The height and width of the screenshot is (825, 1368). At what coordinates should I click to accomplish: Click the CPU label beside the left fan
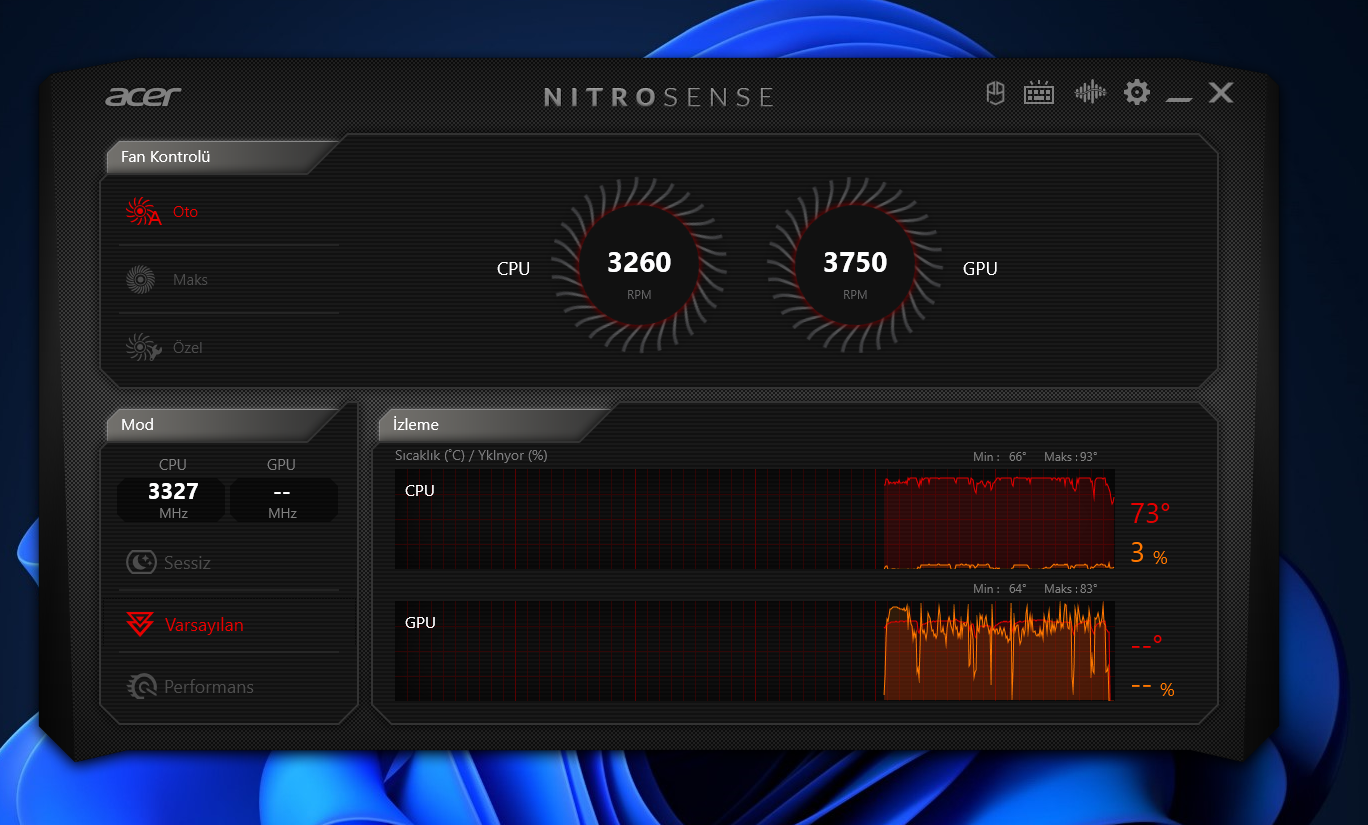point(513,269)
